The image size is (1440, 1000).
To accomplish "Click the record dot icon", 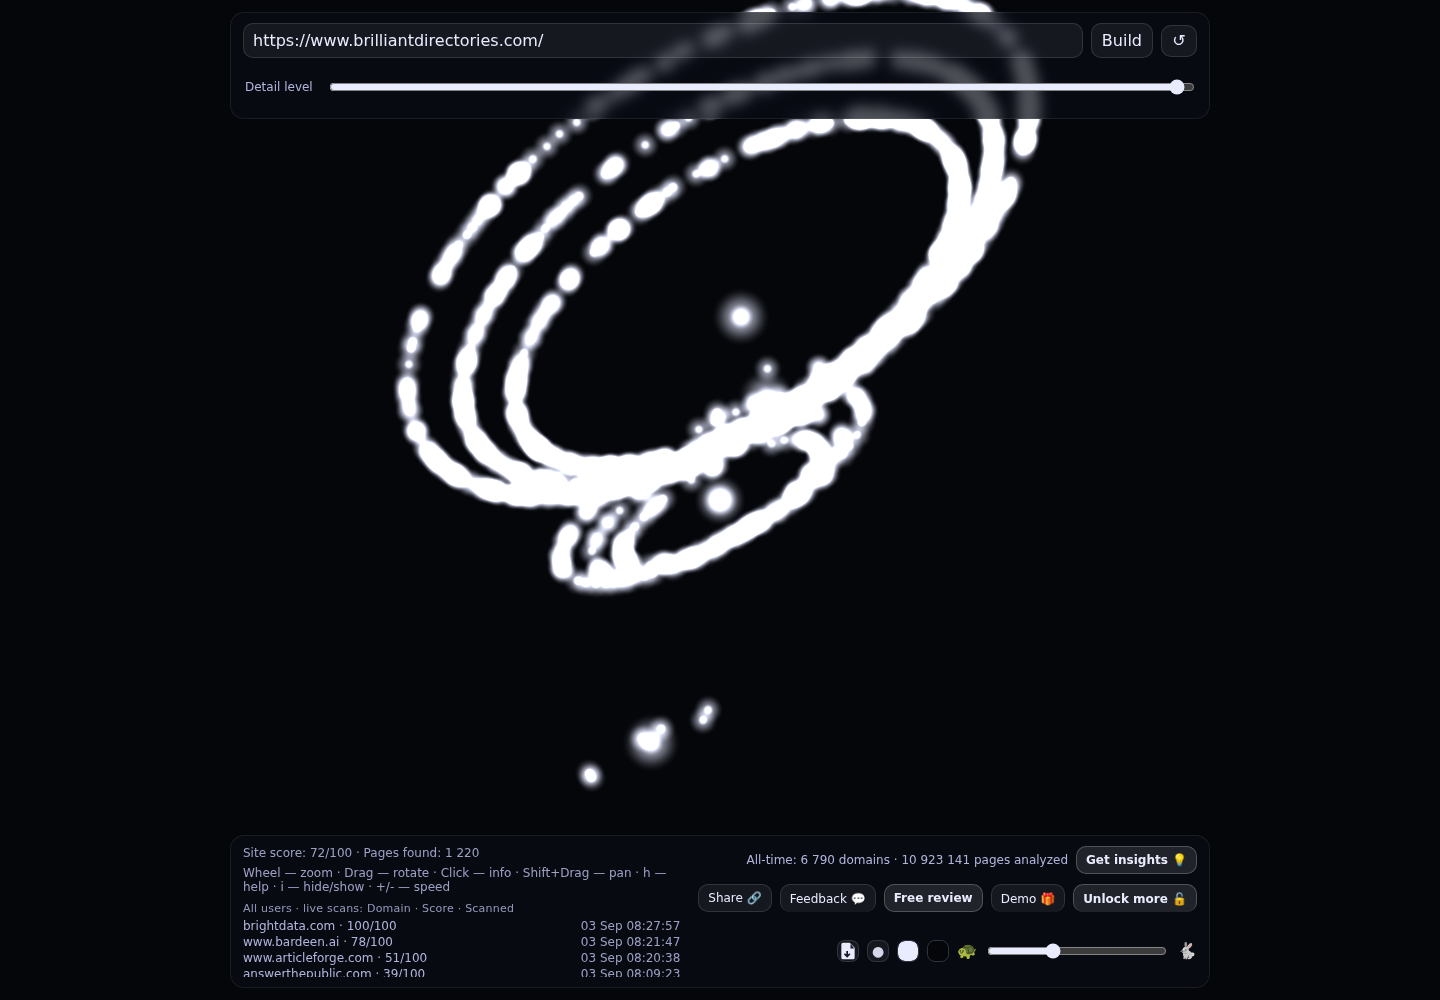I will 878,951.
